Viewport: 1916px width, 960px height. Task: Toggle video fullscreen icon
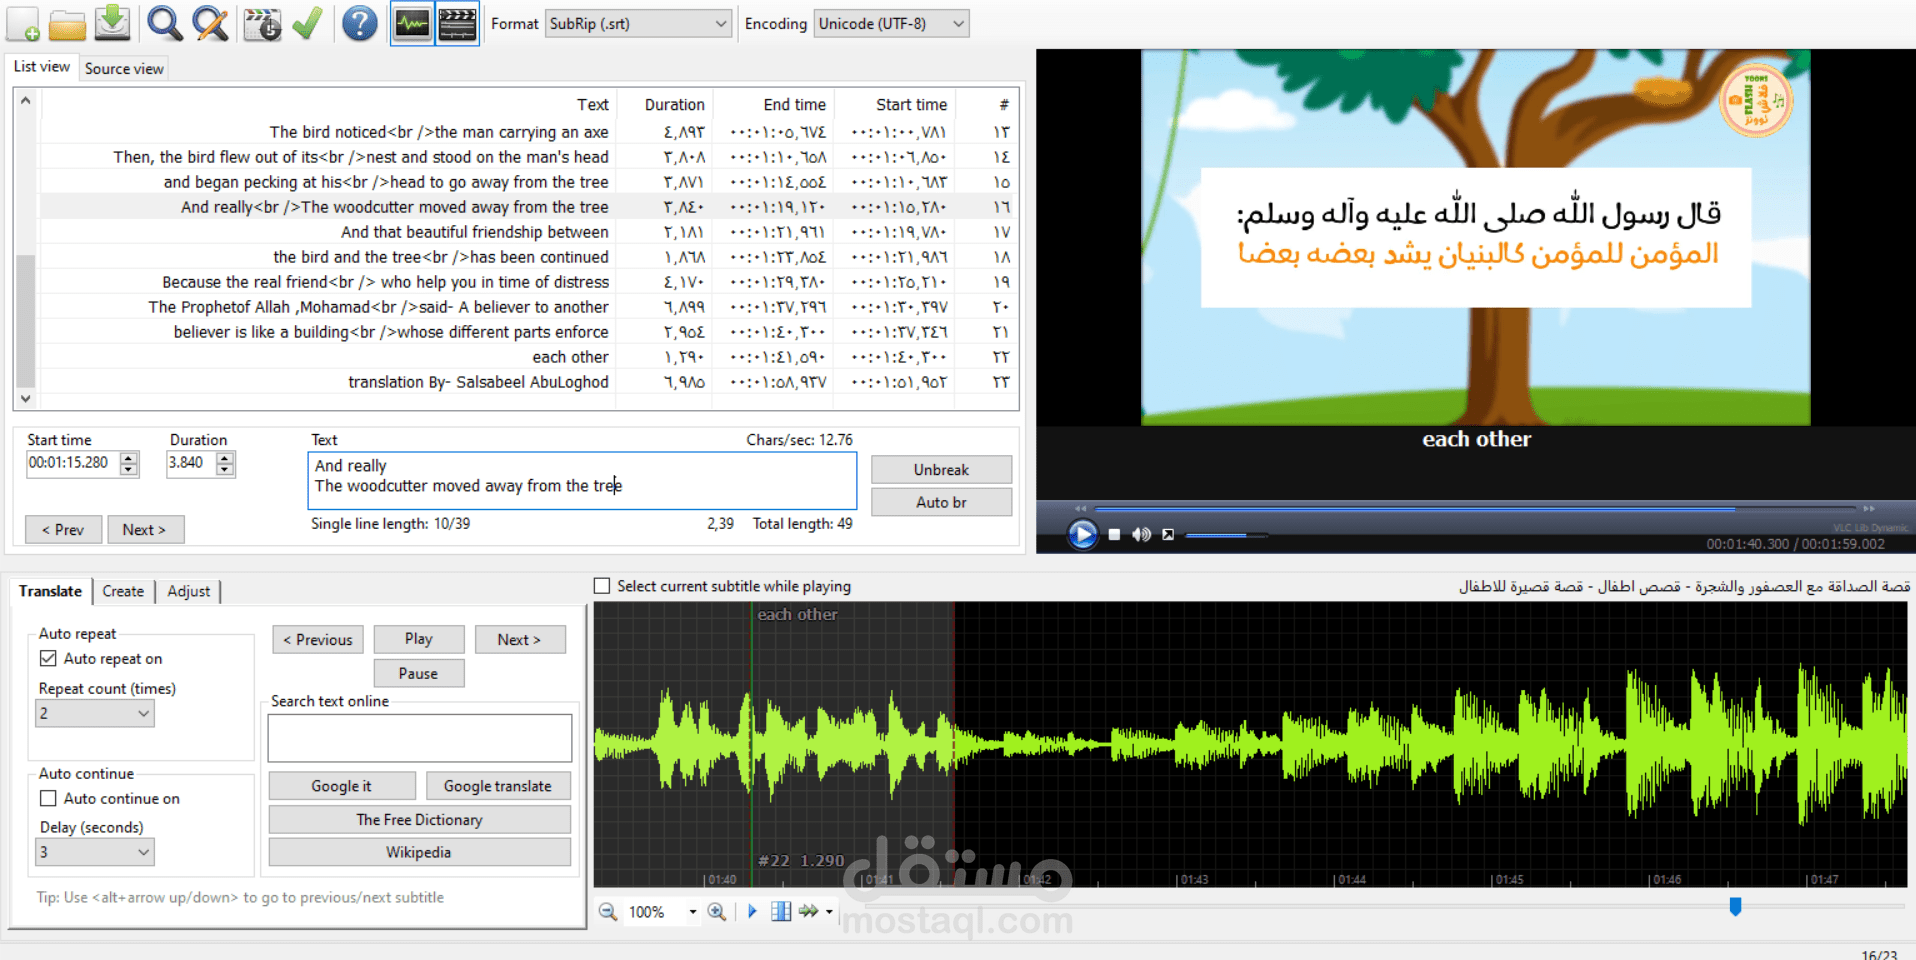(x=1167, y=534)
